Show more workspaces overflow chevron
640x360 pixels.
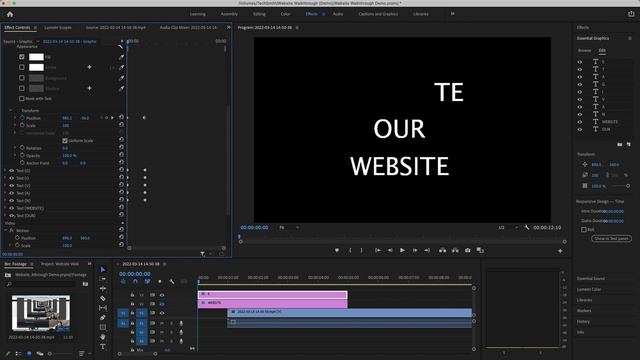(x=452, y=14)
